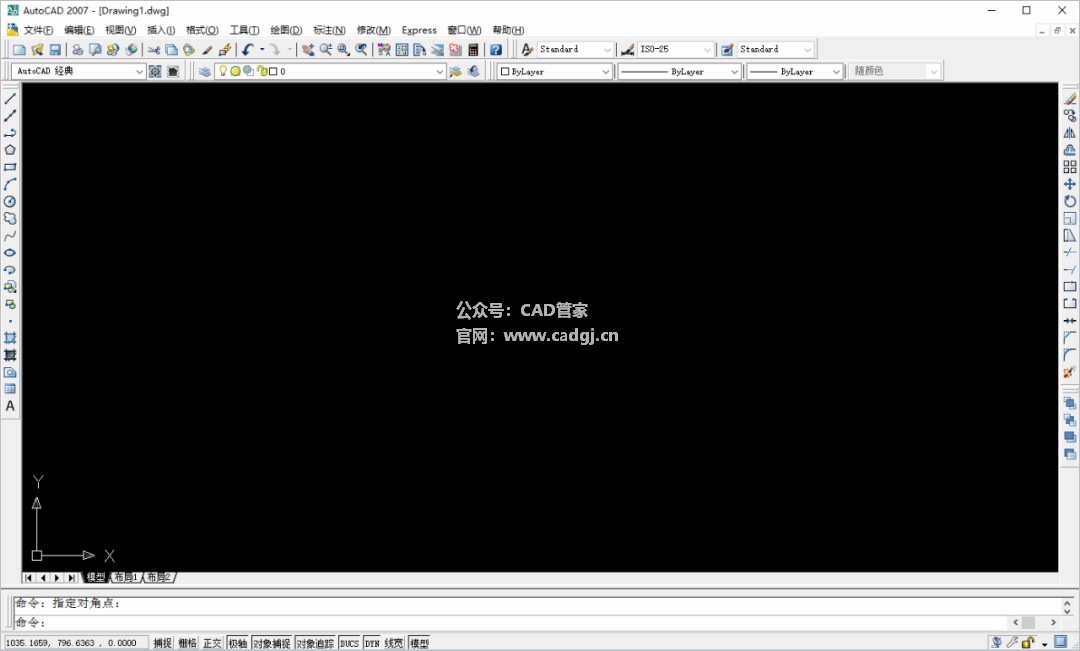Viewport: 1080px width, 651px height.
Task: Open the ISO-25 dimension style dropdown
Action: (707, 50)
